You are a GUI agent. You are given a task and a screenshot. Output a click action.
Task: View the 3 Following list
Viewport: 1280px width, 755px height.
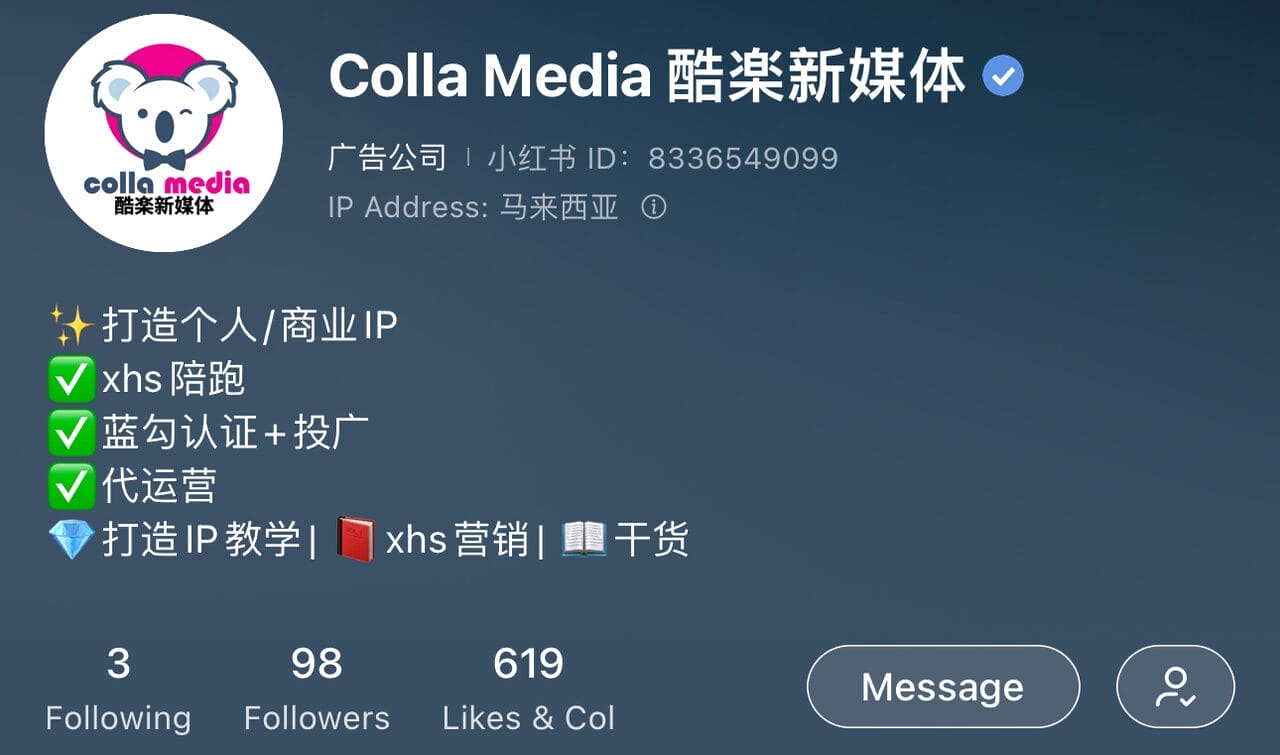tap(118, 689)
